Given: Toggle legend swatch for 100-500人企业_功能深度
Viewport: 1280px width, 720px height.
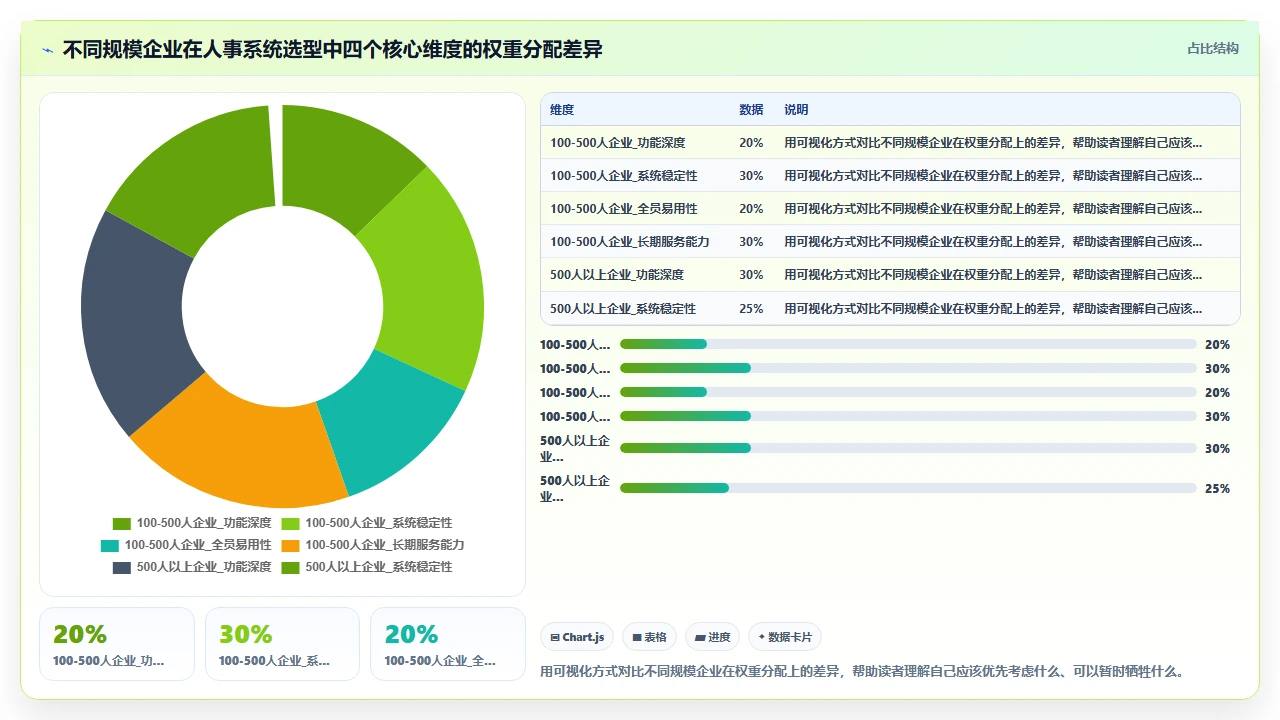Looking at the screenshot, I should tap(122, 523).
